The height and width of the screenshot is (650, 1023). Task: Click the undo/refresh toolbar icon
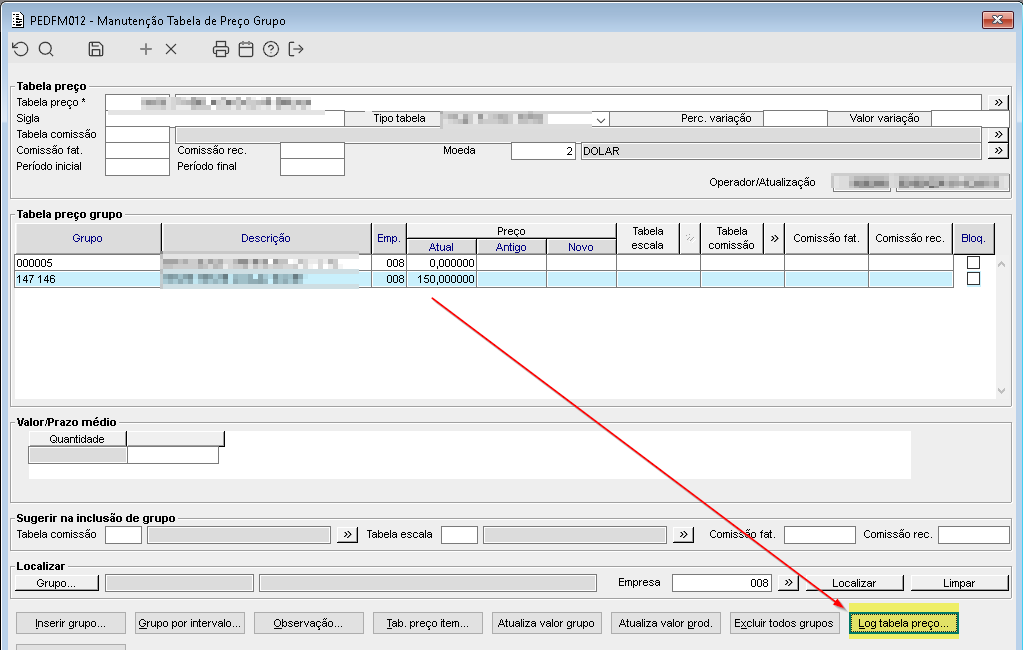tap(20, 49)
